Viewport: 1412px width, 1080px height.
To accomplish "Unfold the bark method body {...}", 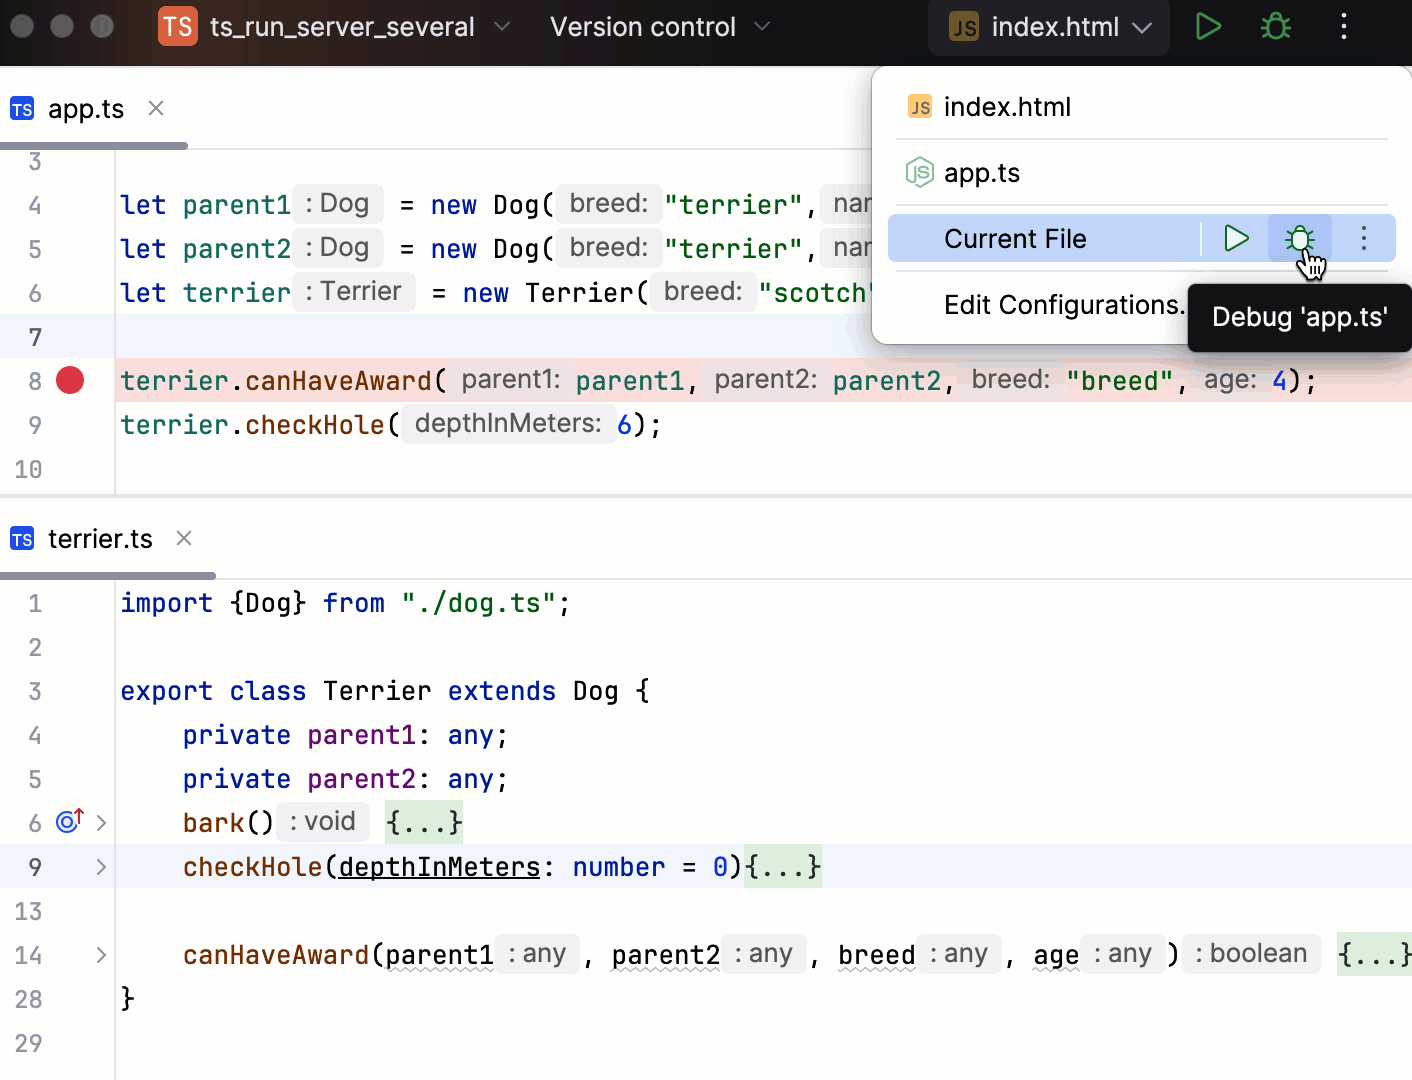I will [423, 822].
